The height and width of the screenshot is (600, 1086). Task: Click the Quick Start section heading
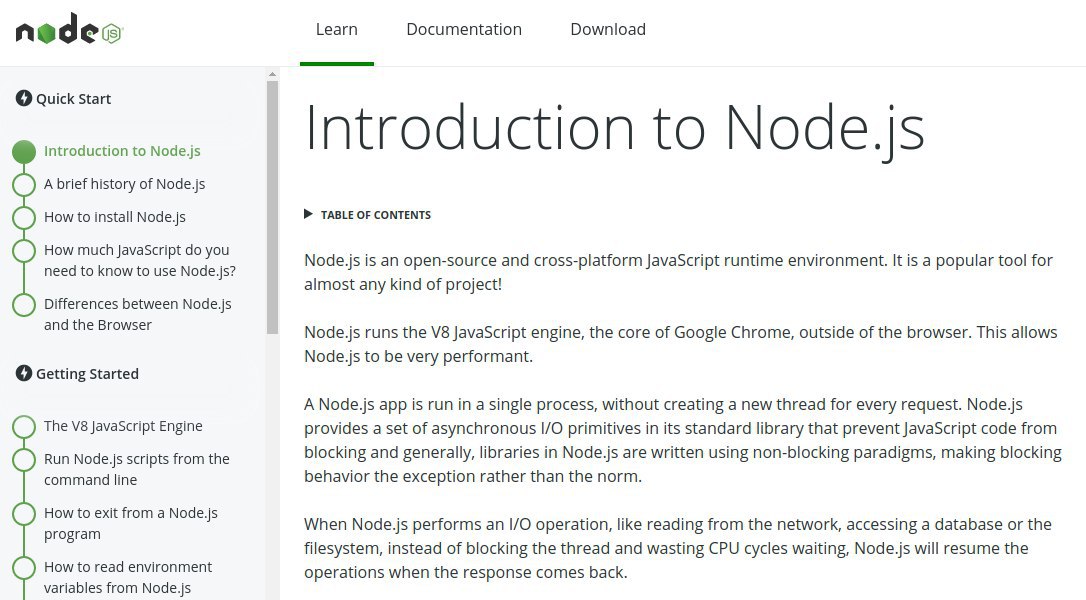click(73, 99)
